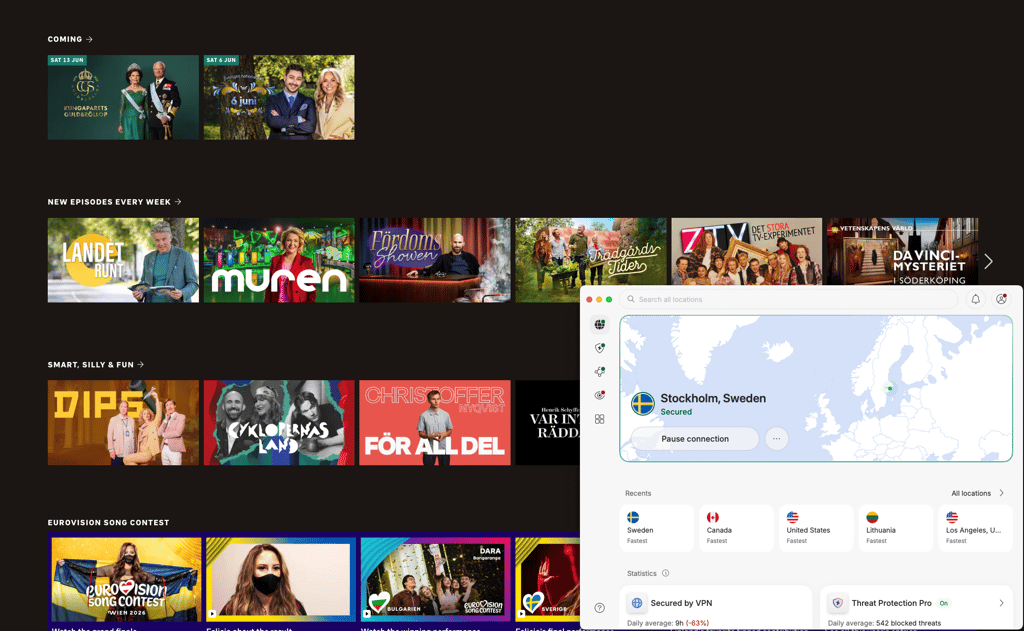Click the Recents label in NordVPN
Viewport: 1024px width, 631px height.
[x=638, y=493]
